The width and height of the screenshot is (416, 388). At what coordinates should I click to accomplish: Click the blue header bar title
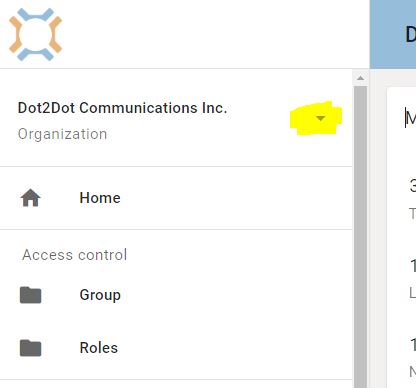click(x=411, y=34)
